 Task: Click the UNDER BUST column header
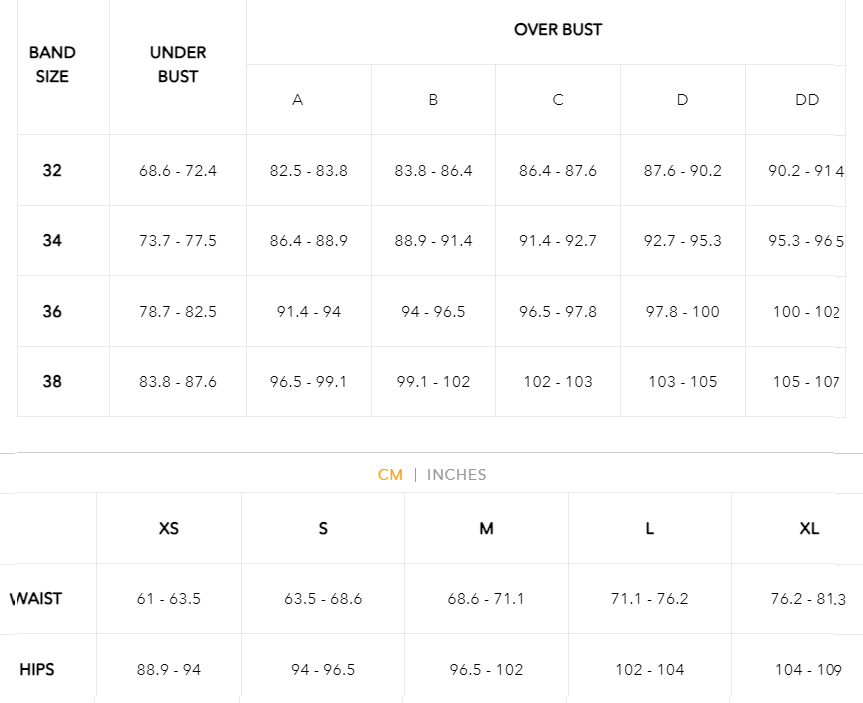178,64
